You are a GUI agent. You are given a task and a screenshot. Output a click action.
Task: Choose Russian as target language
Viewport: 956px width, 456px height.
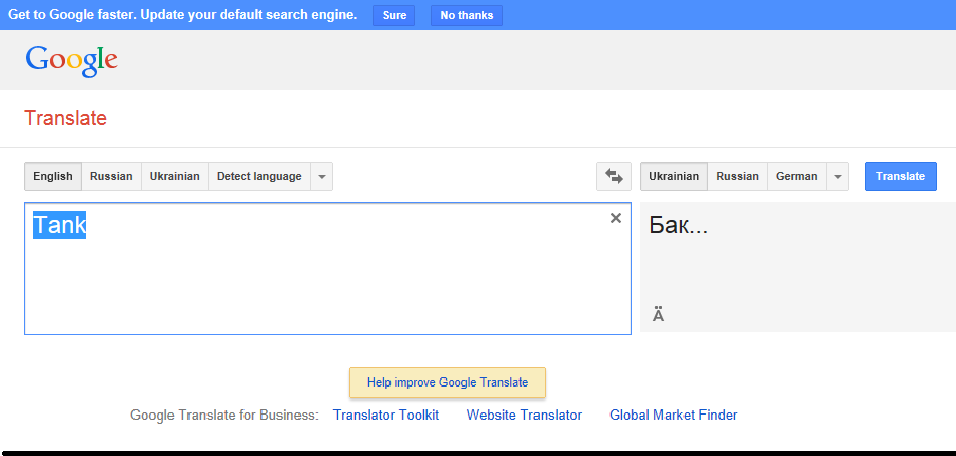tap(737, 177)
